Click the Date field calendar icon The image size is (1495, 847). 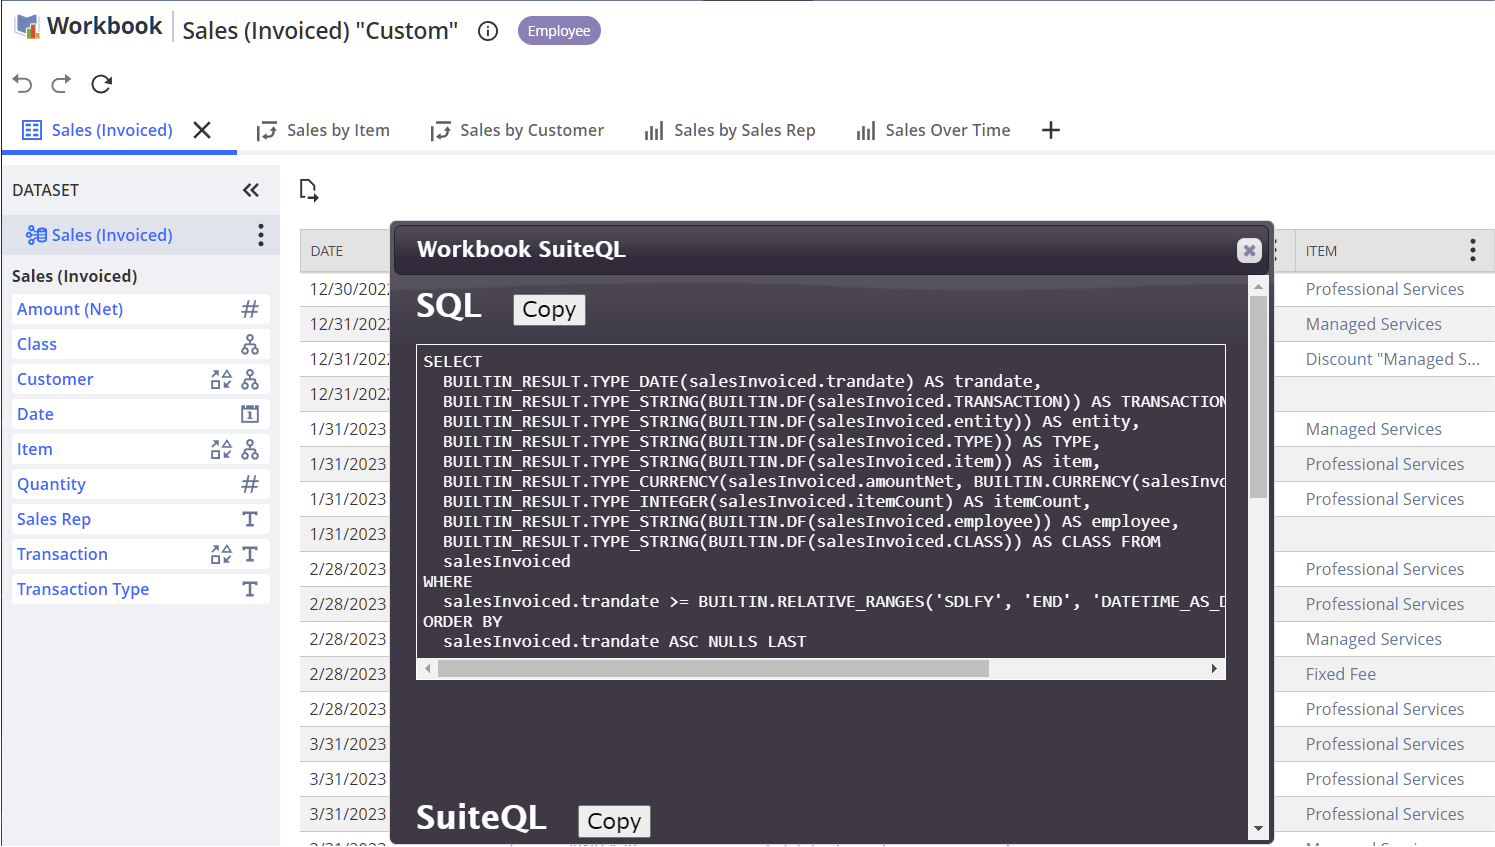coord(250,414)
